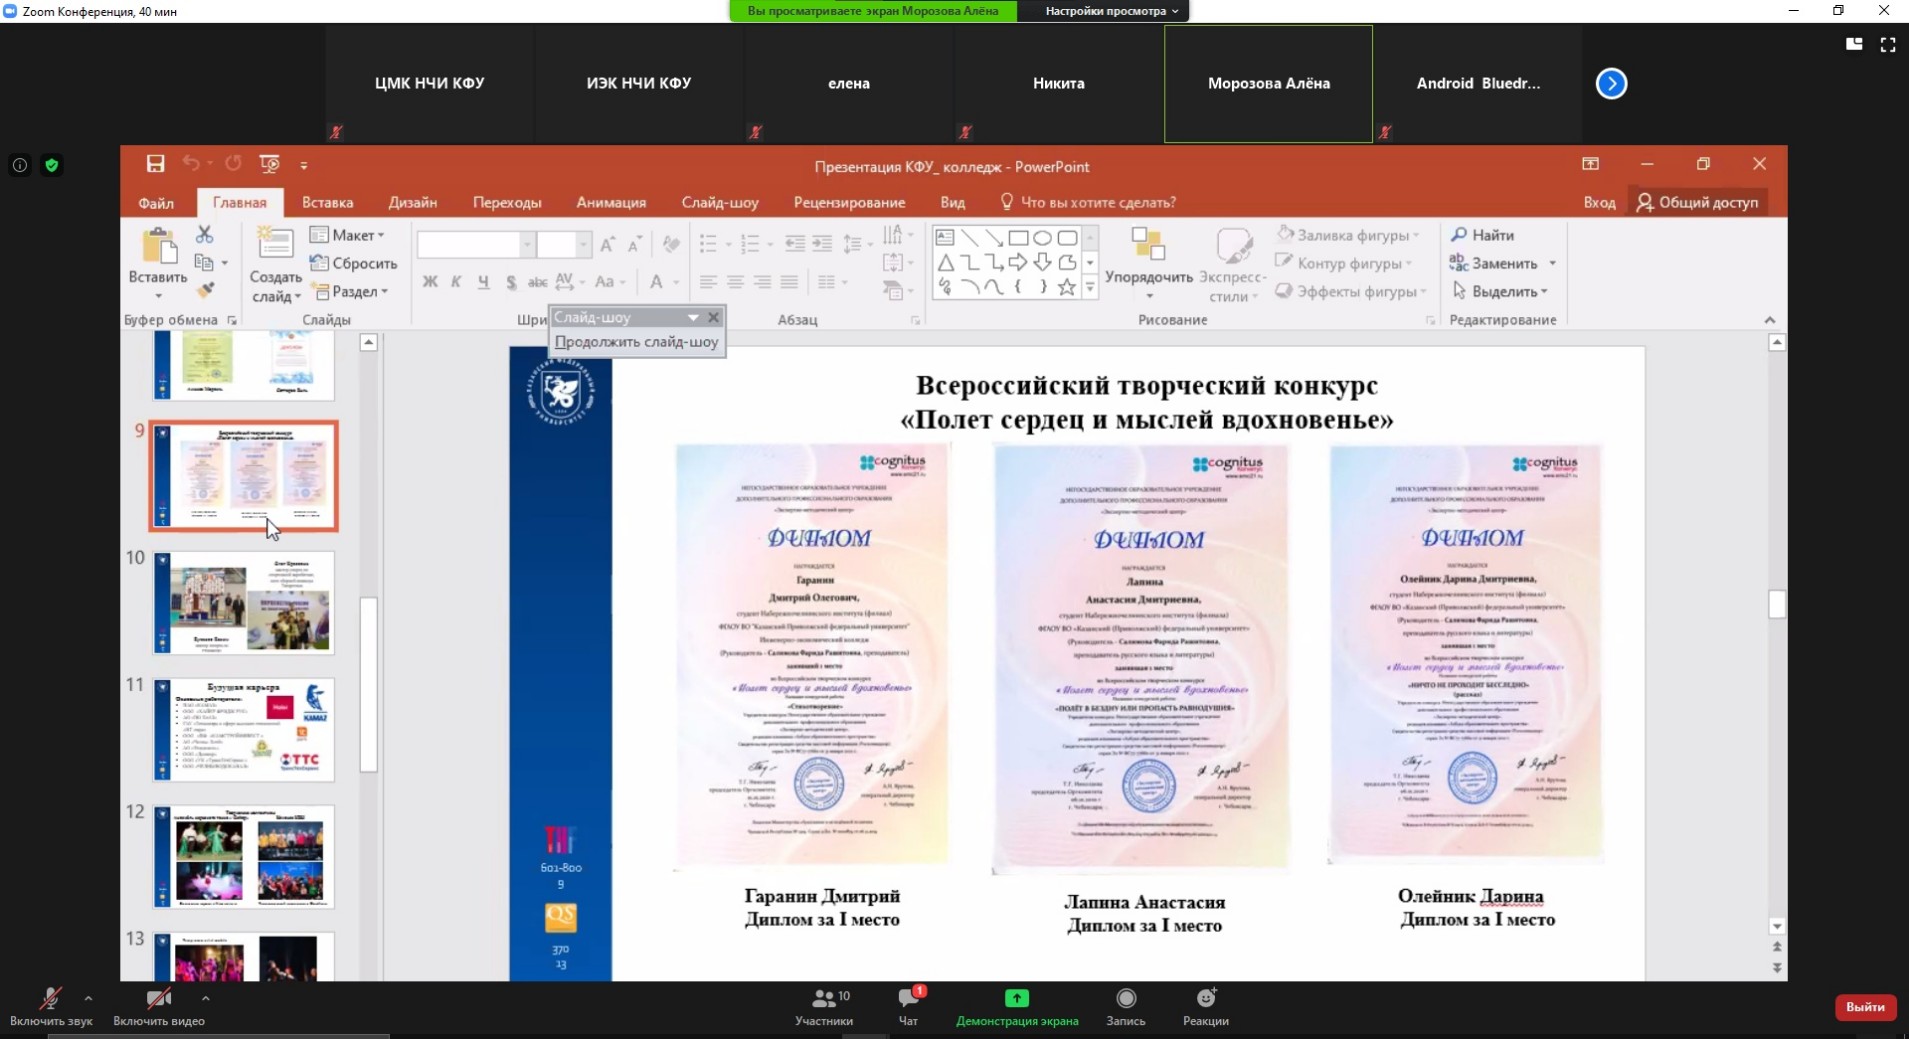Toggle underline (Ч) formatting
Viewport: 1909px width, 1039px height.
pos(483,282)
